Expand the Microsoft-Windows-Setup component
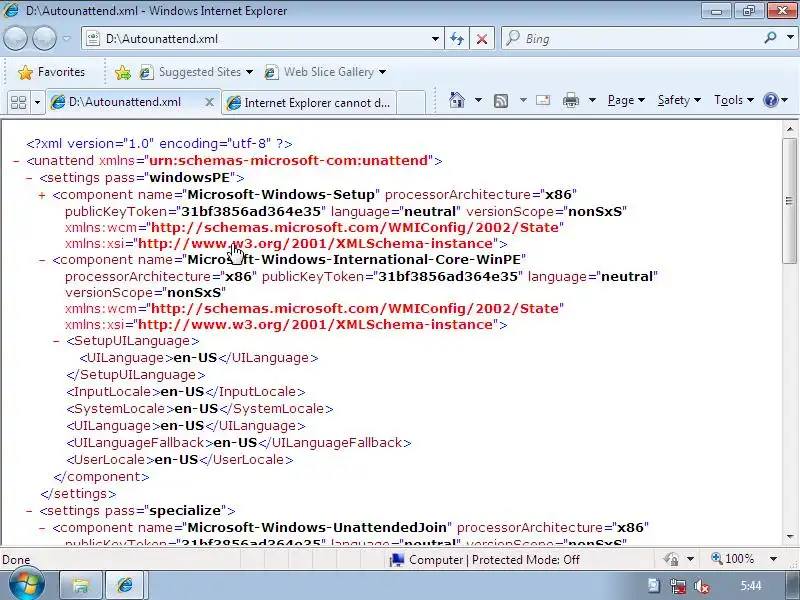The width and height of the screenshot is (800, 600). tap(42, 195)
